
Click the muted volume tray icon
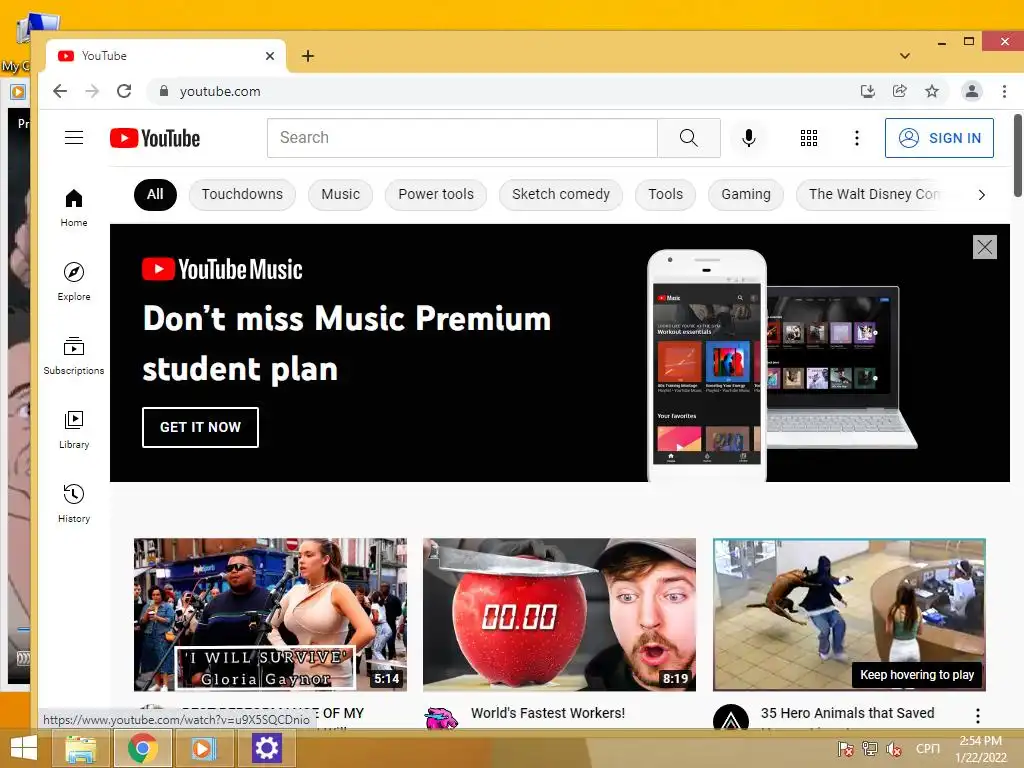(x=893, y=748)
